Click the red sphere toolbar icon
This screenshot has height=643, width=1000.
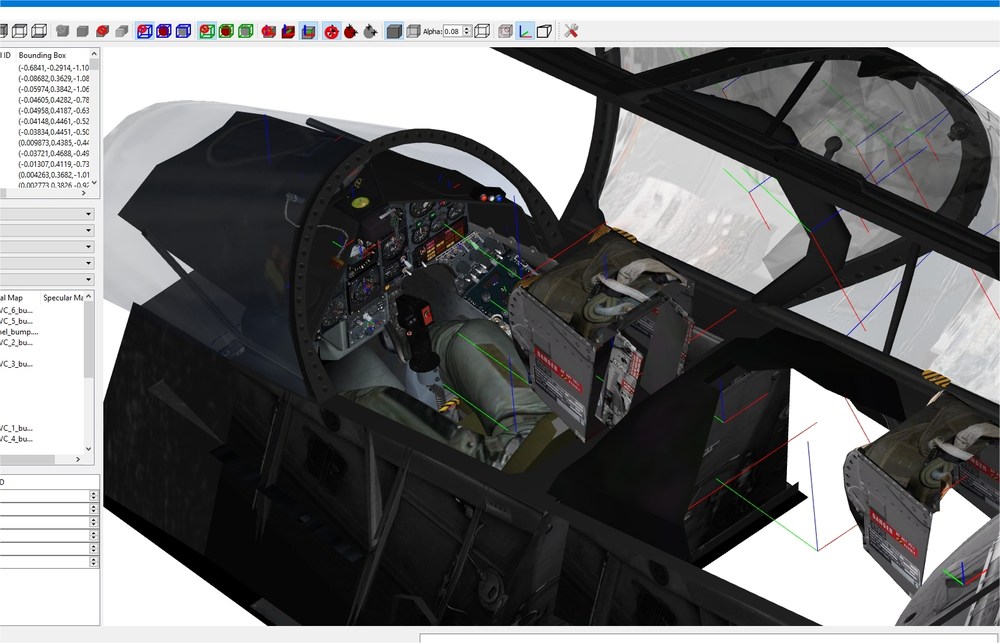click(x=102, y=31)
